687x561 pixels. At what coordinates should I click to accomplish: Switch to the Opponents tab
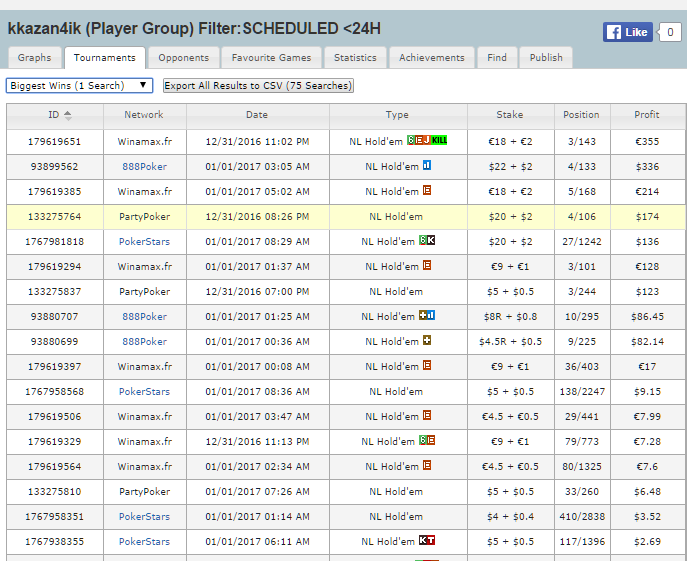click(x=184, y=57)
